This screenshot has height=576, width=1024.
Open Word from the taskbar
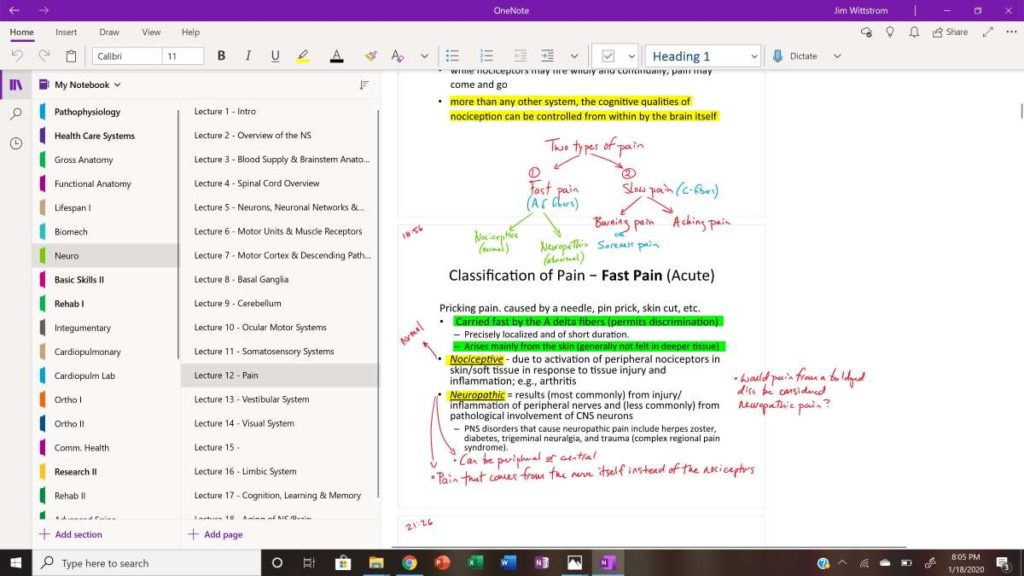coord(508,563)
